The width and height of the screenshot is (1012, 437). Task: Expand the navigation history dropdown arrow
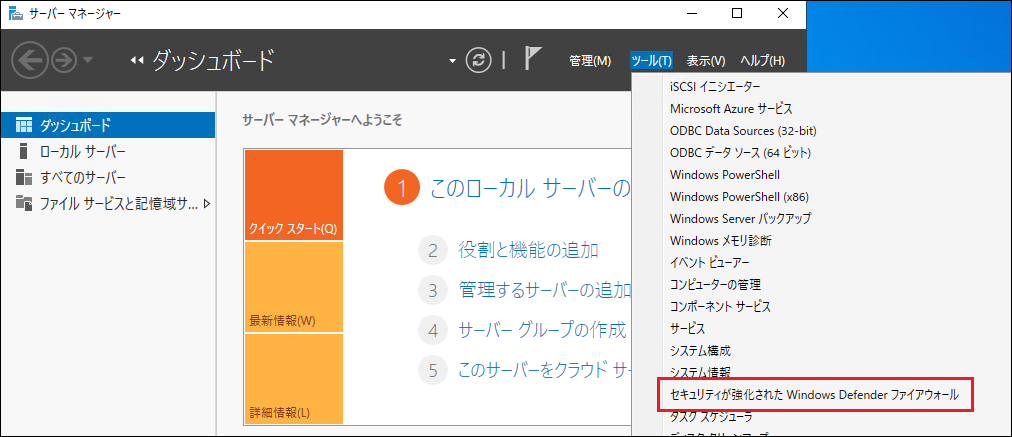pos(88,61)
